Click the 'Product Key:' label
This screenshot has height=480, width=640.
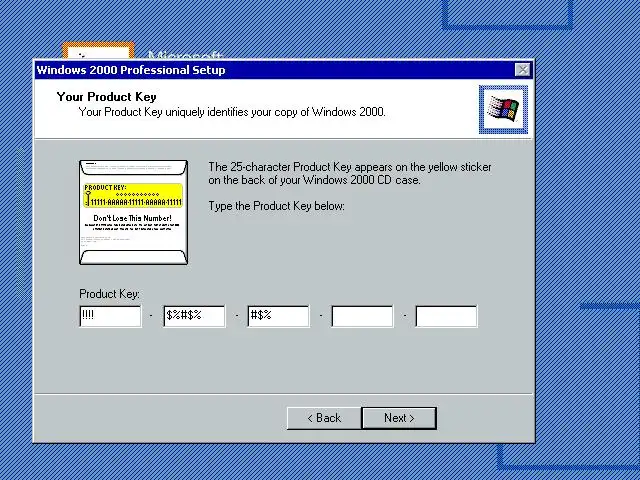[109, 294]
